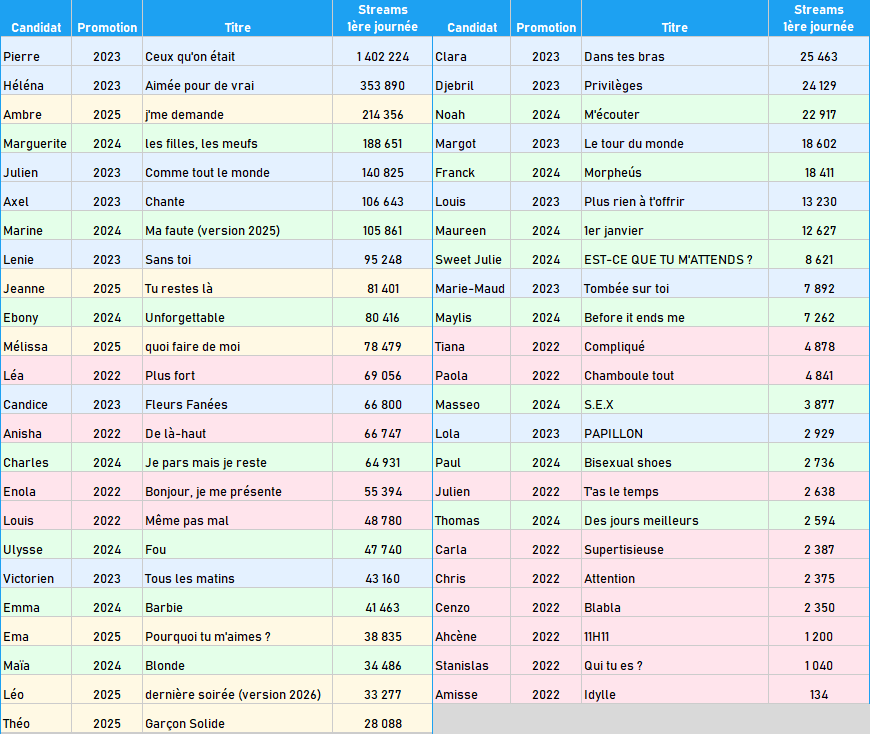The image size is (870, 734).
Task: Select candidate Ahcène
Action: click(472, 631)
